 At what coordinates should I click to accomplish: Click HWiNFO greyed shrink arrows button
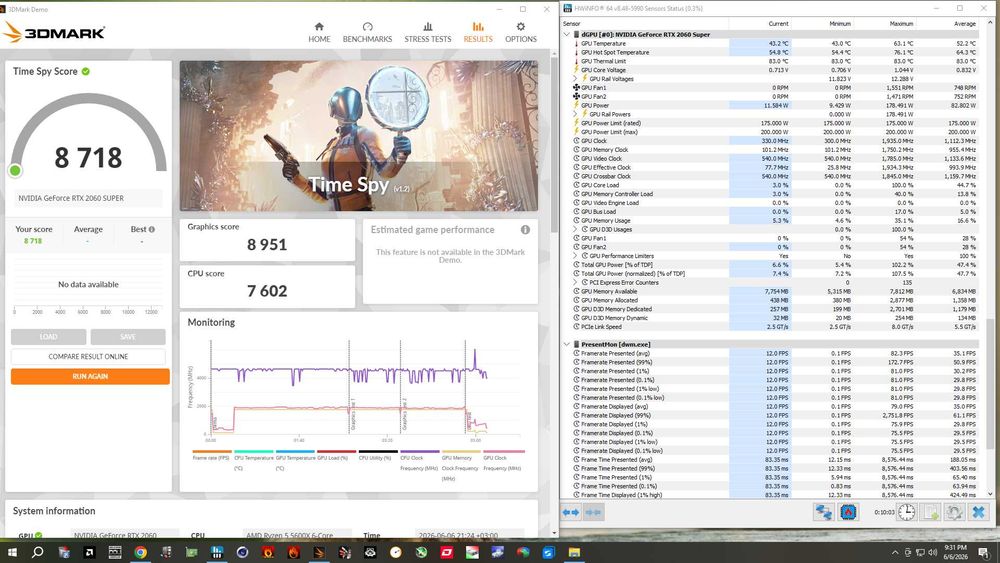[593, 512]
